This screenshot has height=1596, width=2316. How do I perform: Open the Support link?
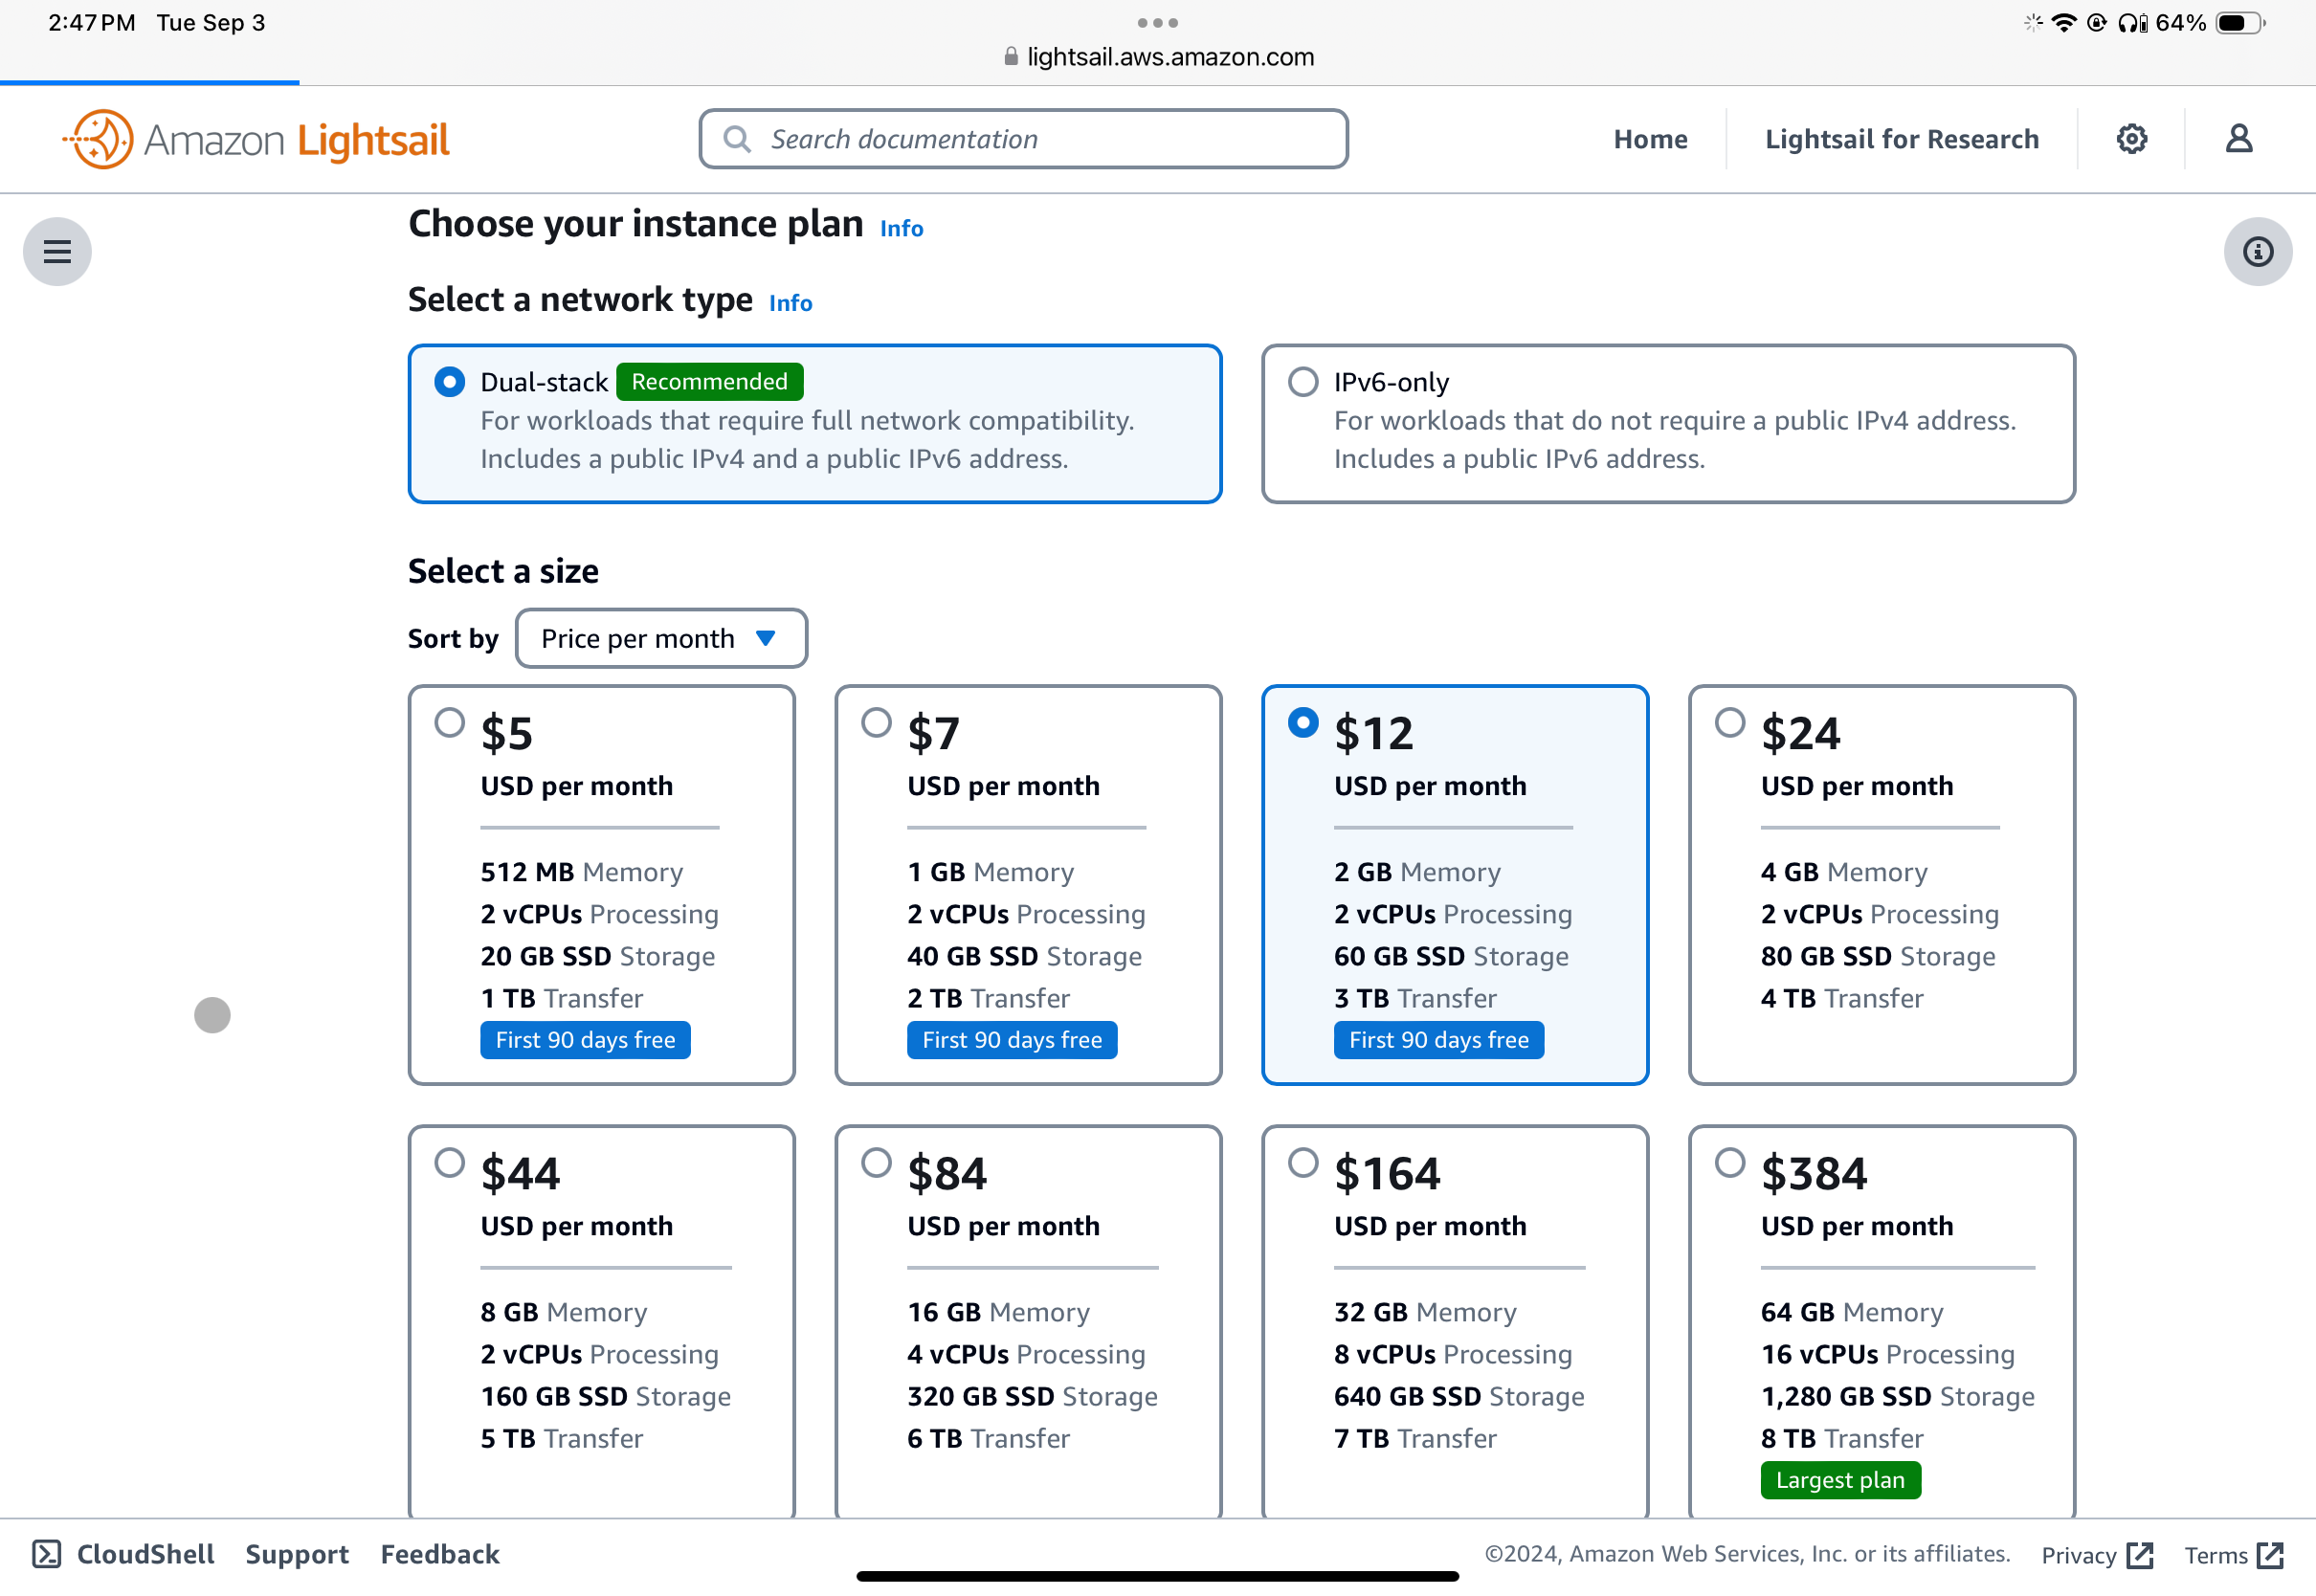point(297,1554)
